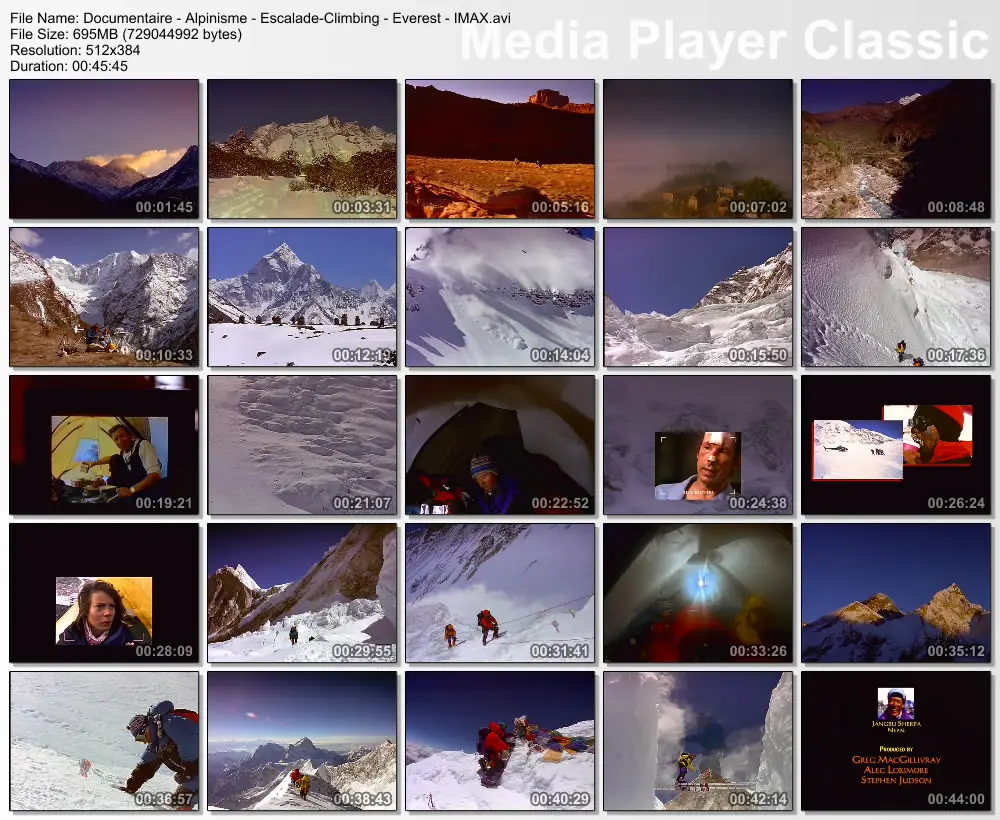1000x820 pixels.
Task: Pick the tent interior thumbnail at 00:19:21
Action: pos(104,445)
